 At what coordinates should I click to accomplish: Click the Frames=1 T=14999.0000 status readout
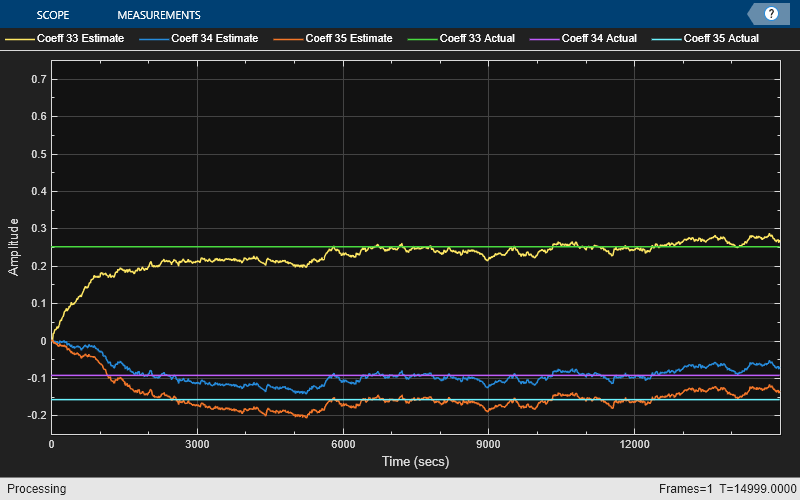[x=726, y=489]
